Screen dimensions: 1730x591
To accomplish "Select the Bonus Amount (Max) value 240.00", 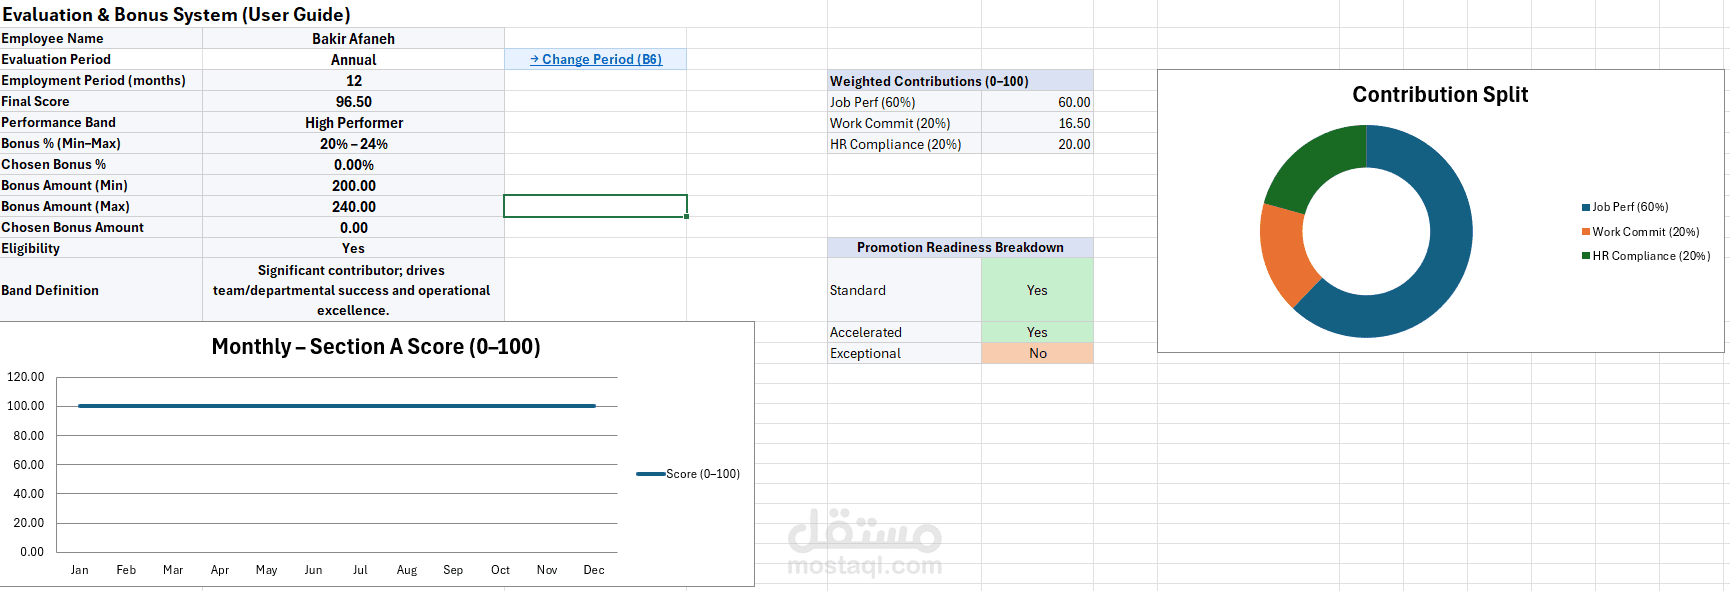I will [353, 206].
